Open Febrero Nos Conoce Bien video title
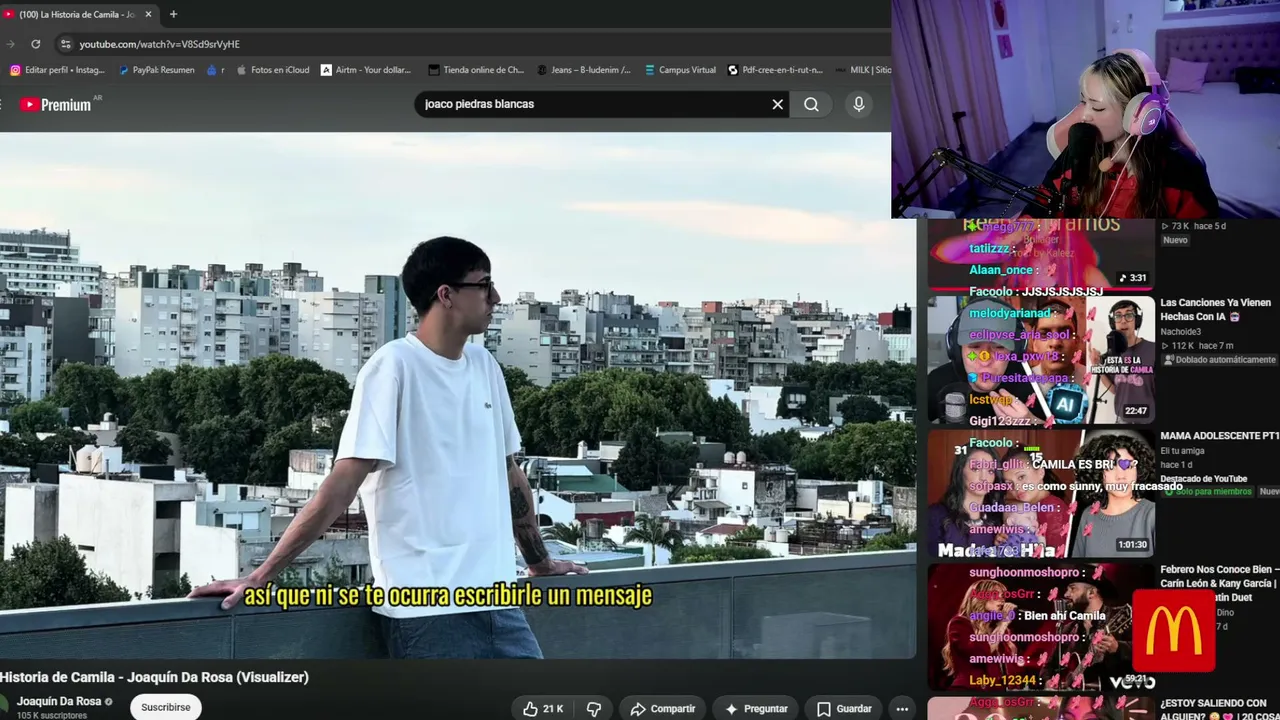1280x720 pixels. pos(1219,583)
